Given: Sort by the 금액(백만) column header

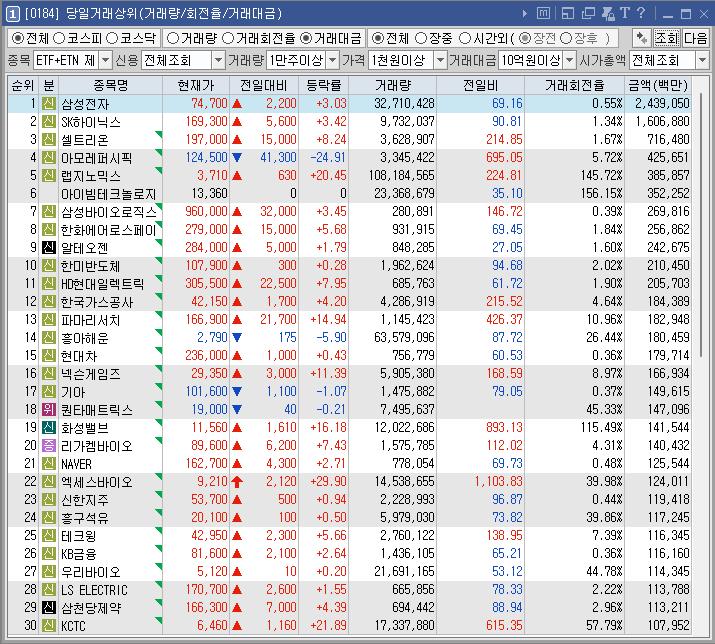Looking at the screenshot, I should (658, 85).
